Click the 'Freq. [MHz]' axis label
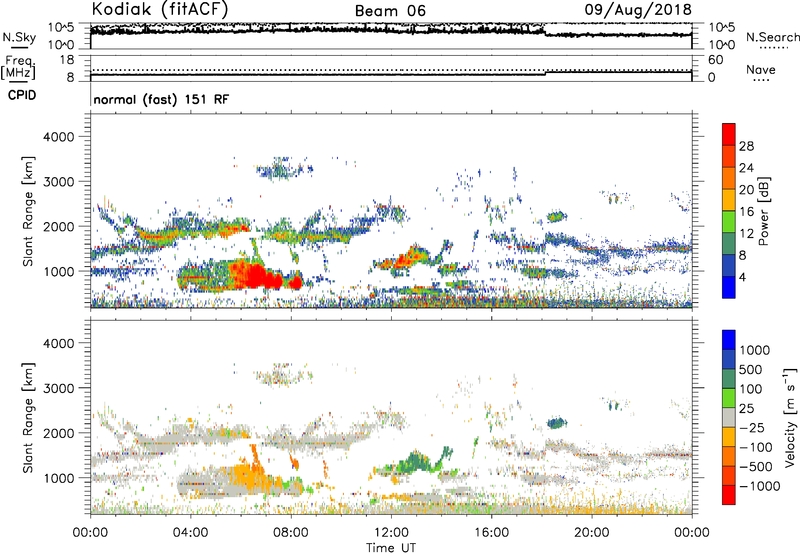This screenshot has height=554, width=800. coord(19,67)
